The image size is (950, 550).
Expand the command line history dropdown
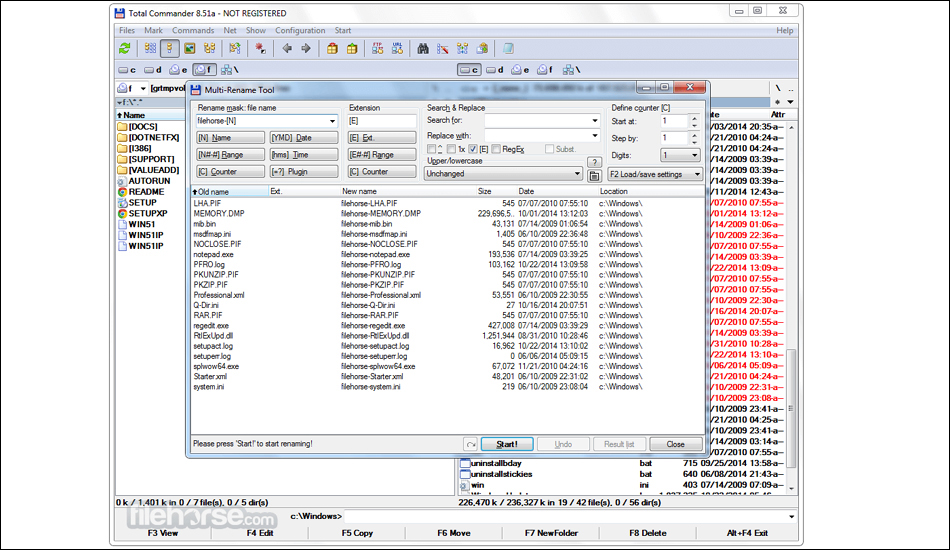791,517
